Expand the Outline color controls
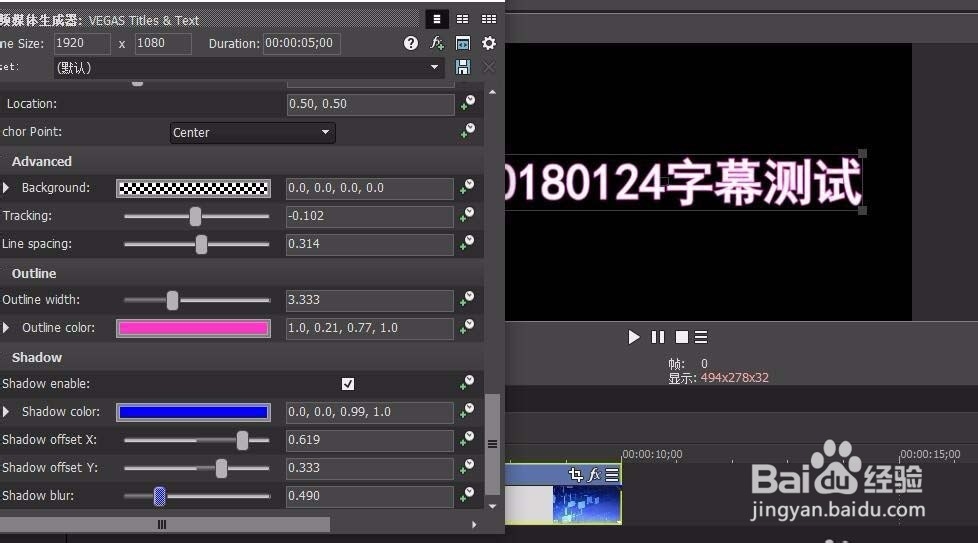The height and width of the screenshot is (543, 978). point(6,328)
